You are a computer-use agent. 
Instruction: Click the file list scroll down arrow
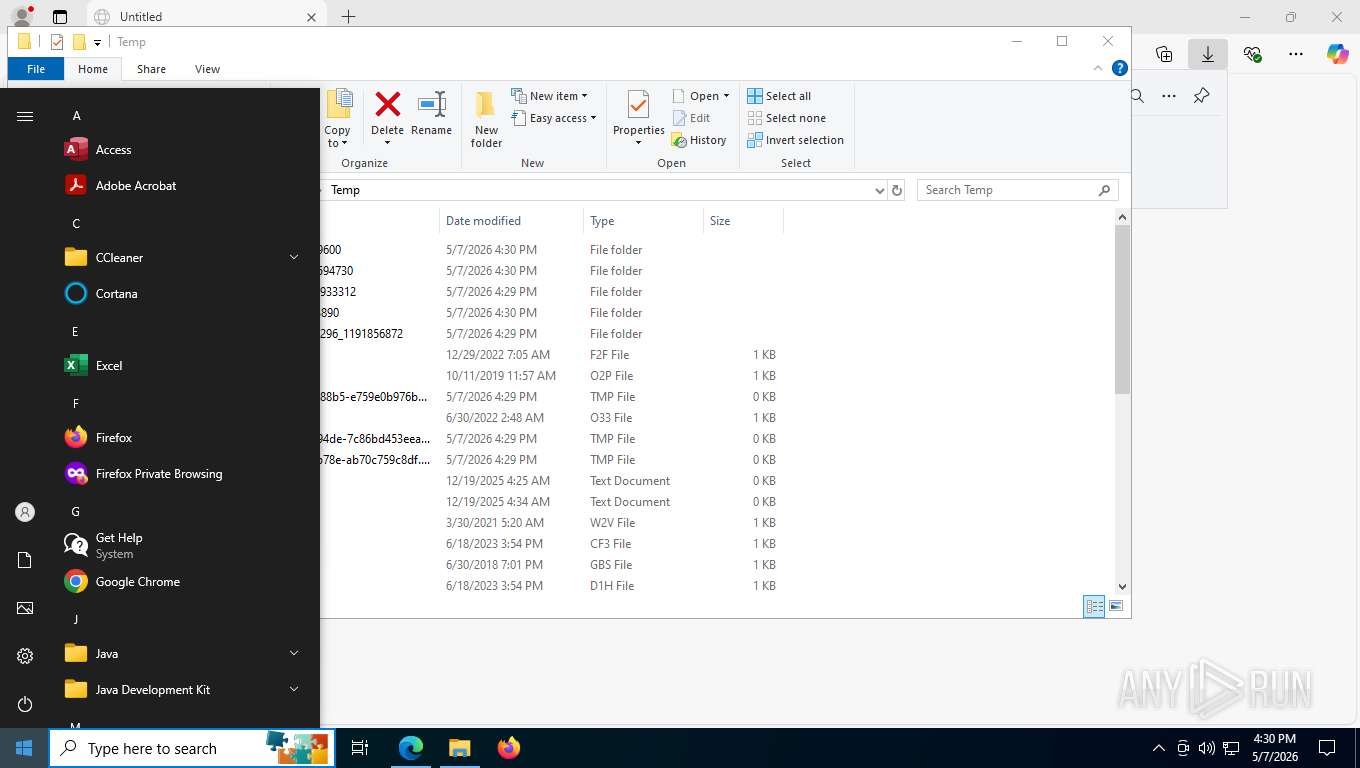point(1122,587)
